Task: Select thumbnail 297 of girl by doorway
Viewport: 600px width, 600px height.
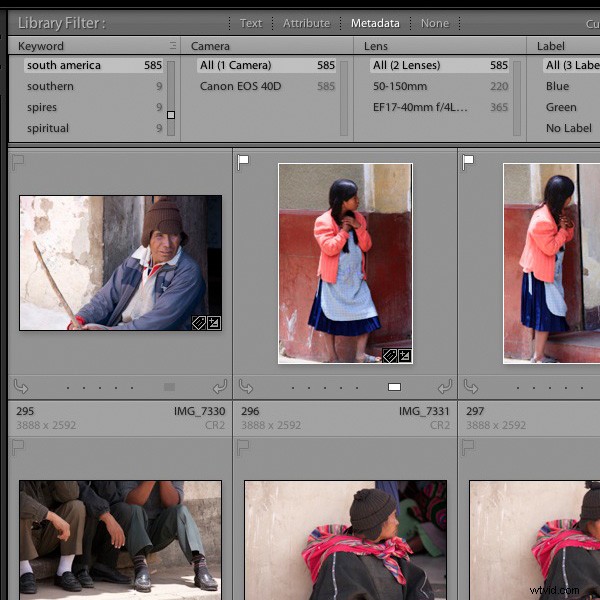Action: [x=551, y=263]
